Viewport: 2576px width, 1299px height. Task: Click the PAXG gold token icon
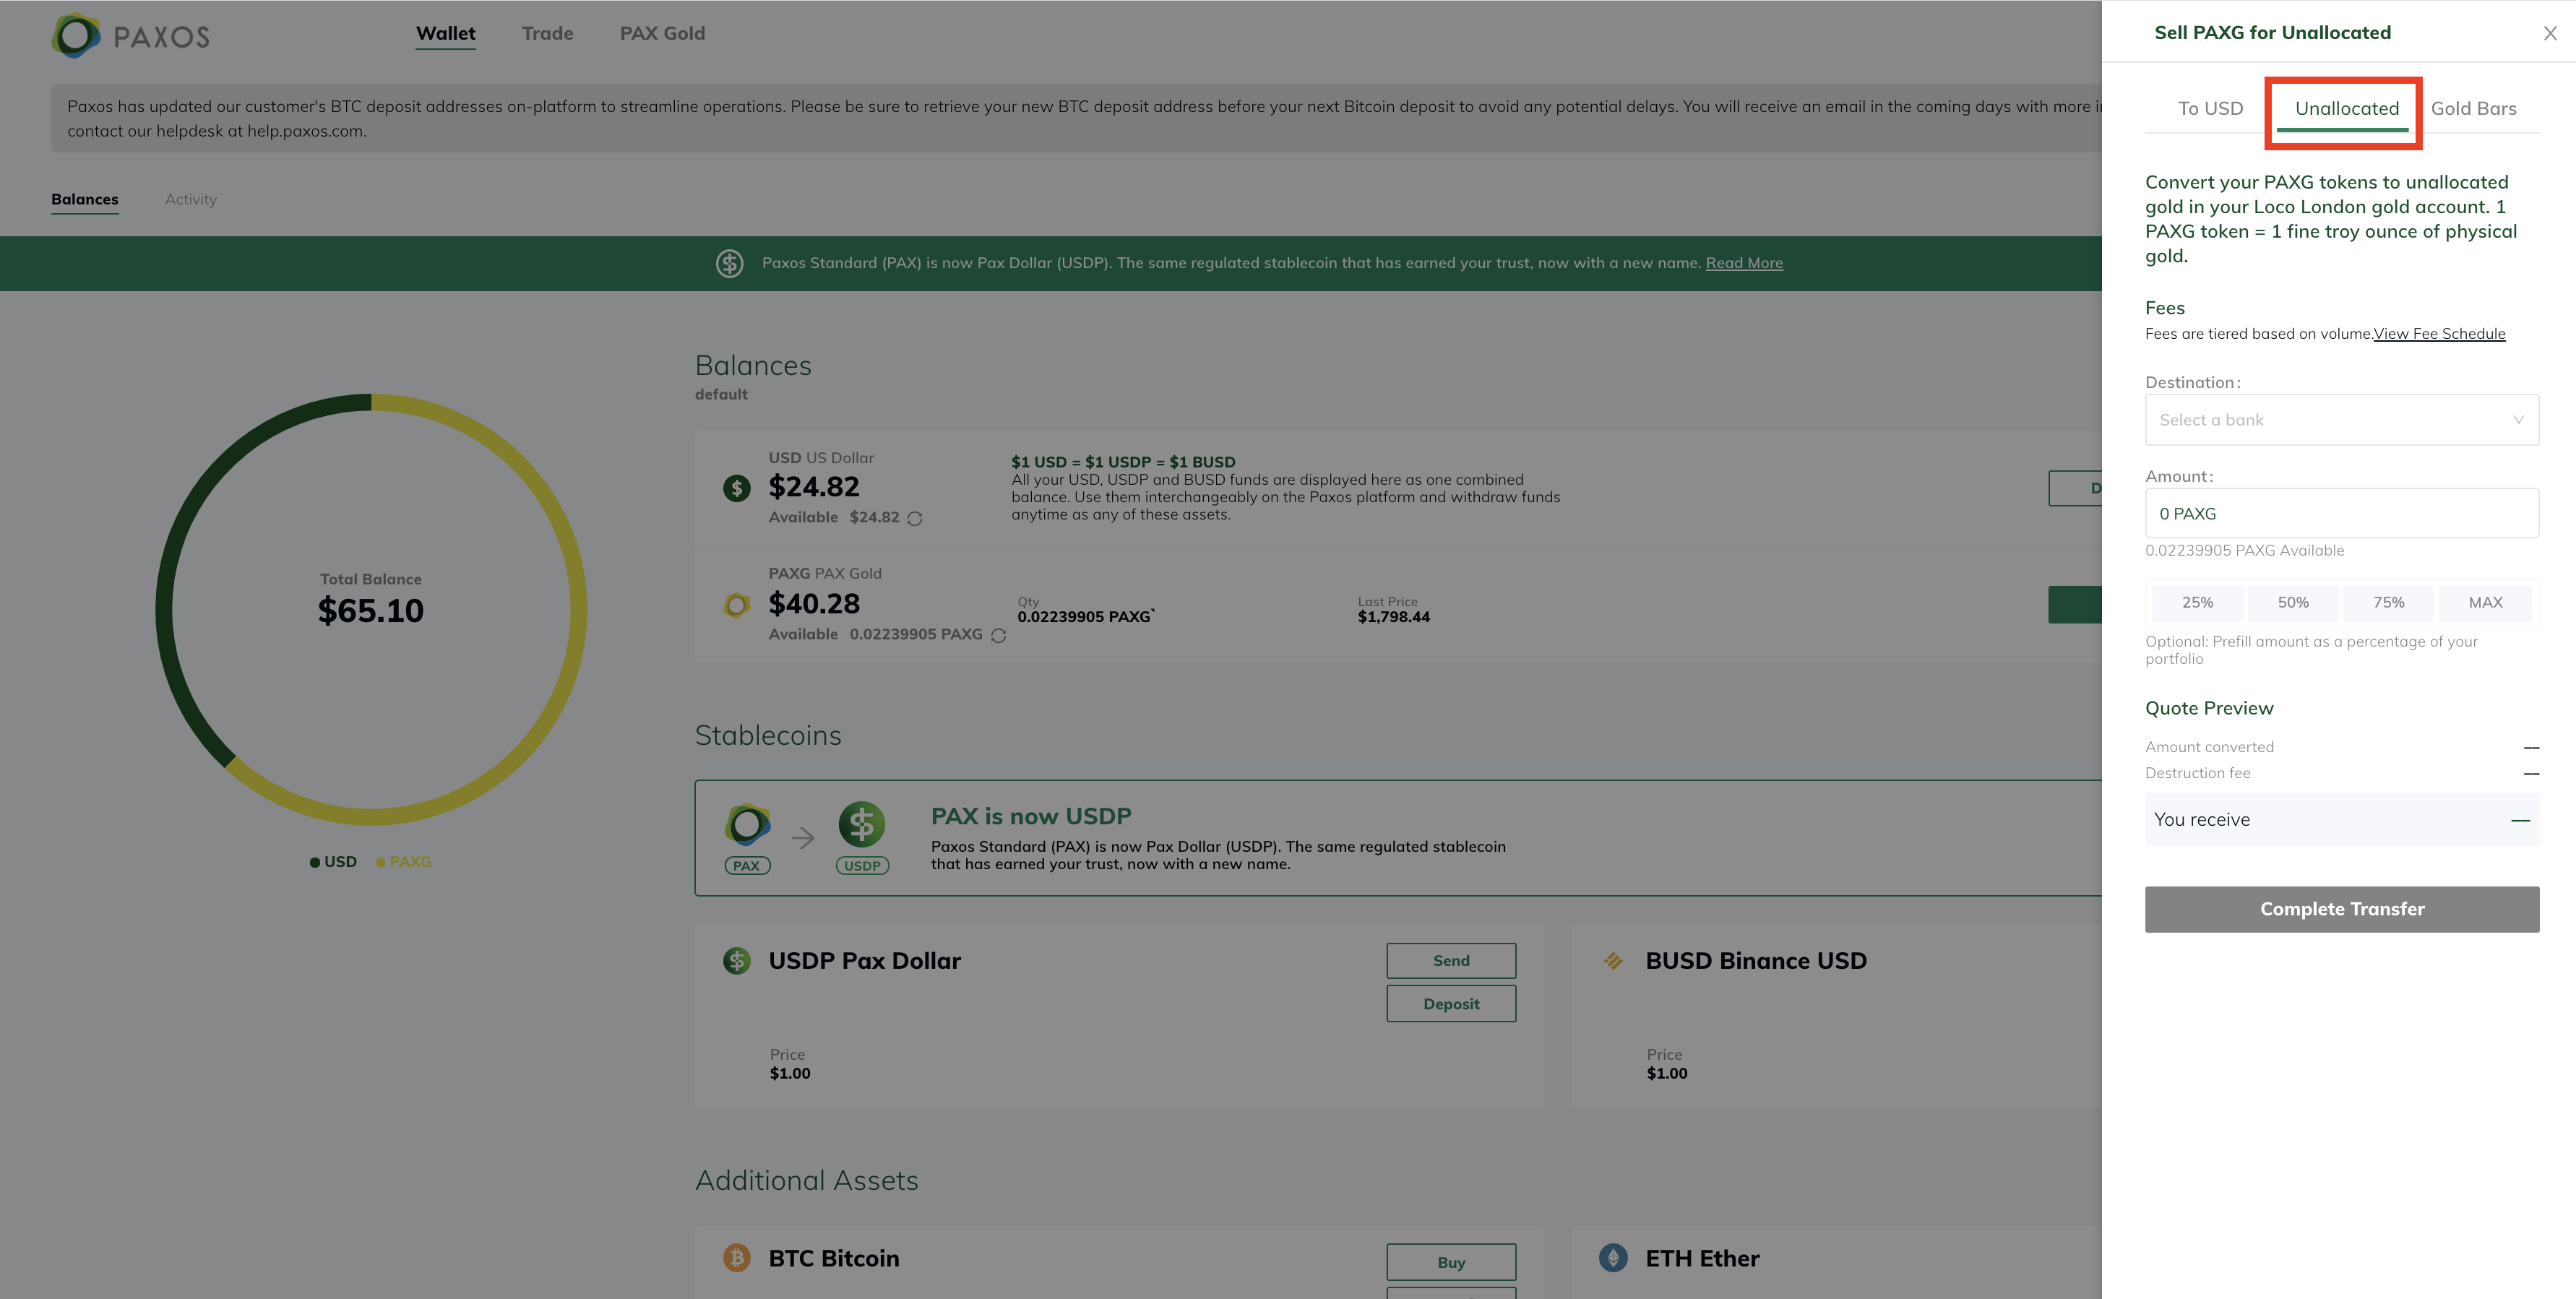point(737,605)
